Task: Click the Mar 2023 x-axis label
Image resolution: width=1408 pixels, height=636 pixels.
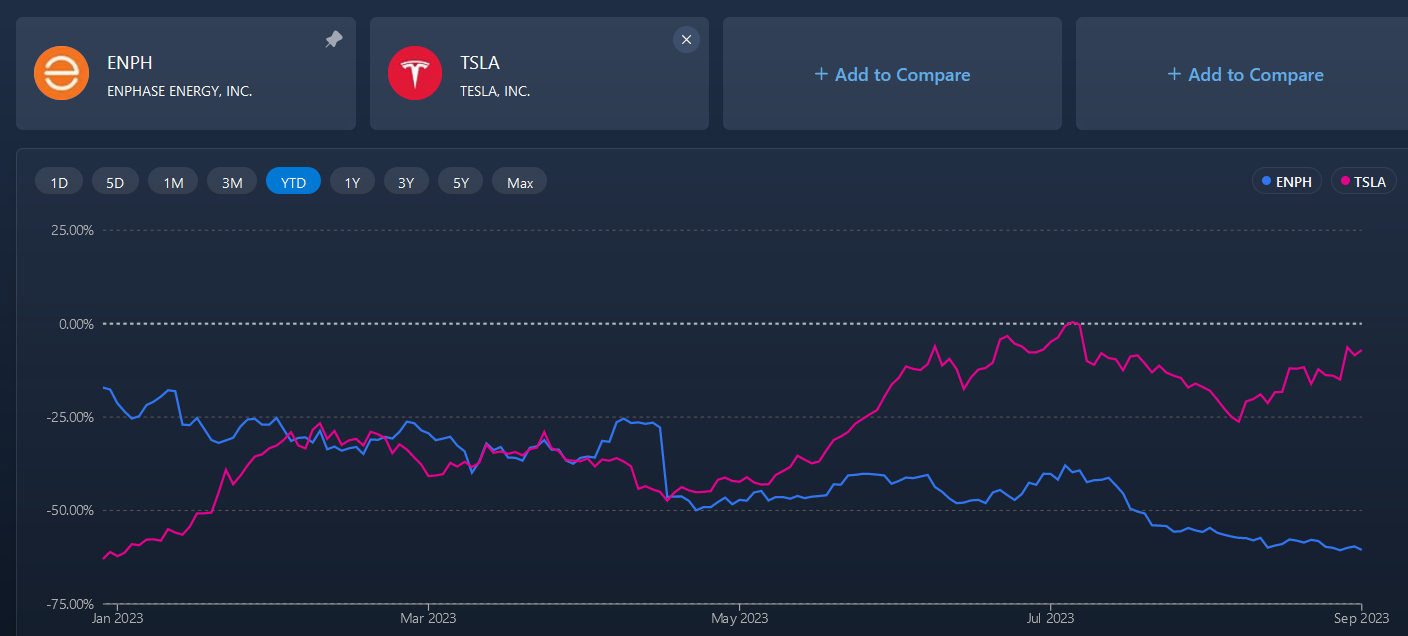Action: 427,618
